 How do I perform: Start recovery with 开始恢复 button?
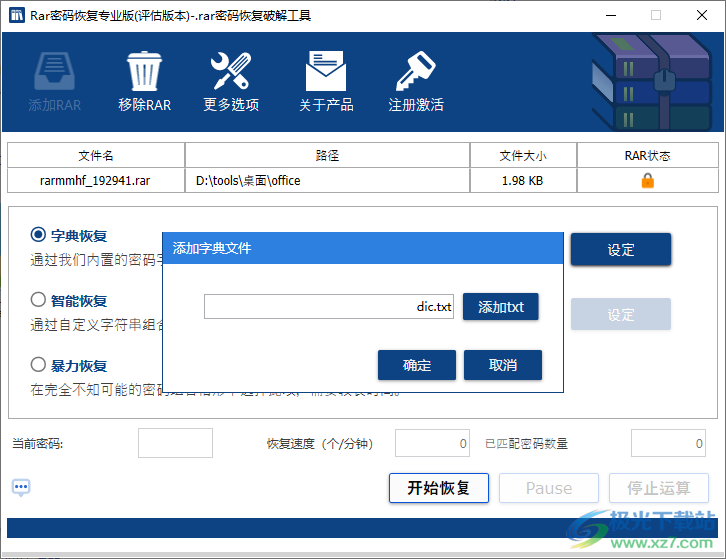(439, 488)
